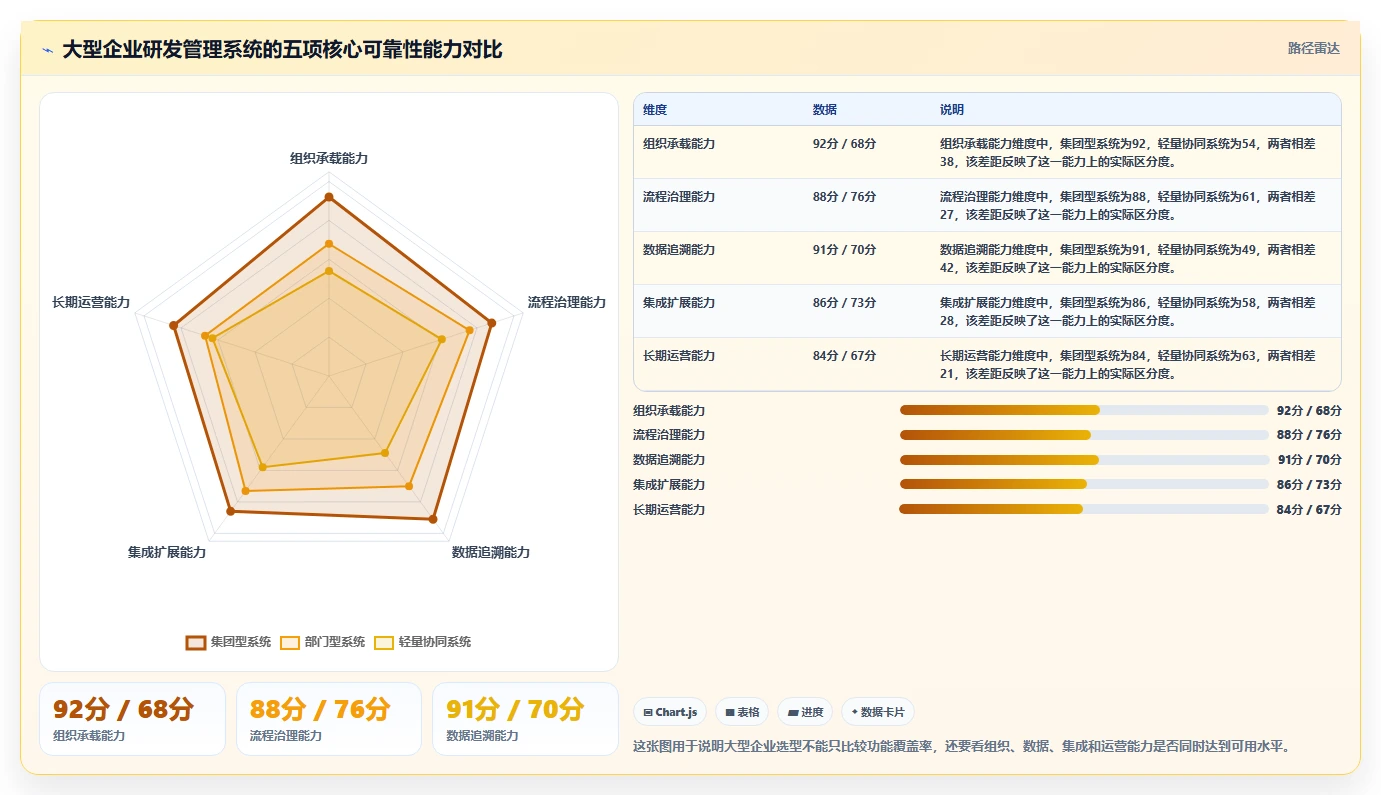Click radar axis label 组织承载能力
Image resolution: width=1381 pixels, height=795 pixels.
[329, 158]
